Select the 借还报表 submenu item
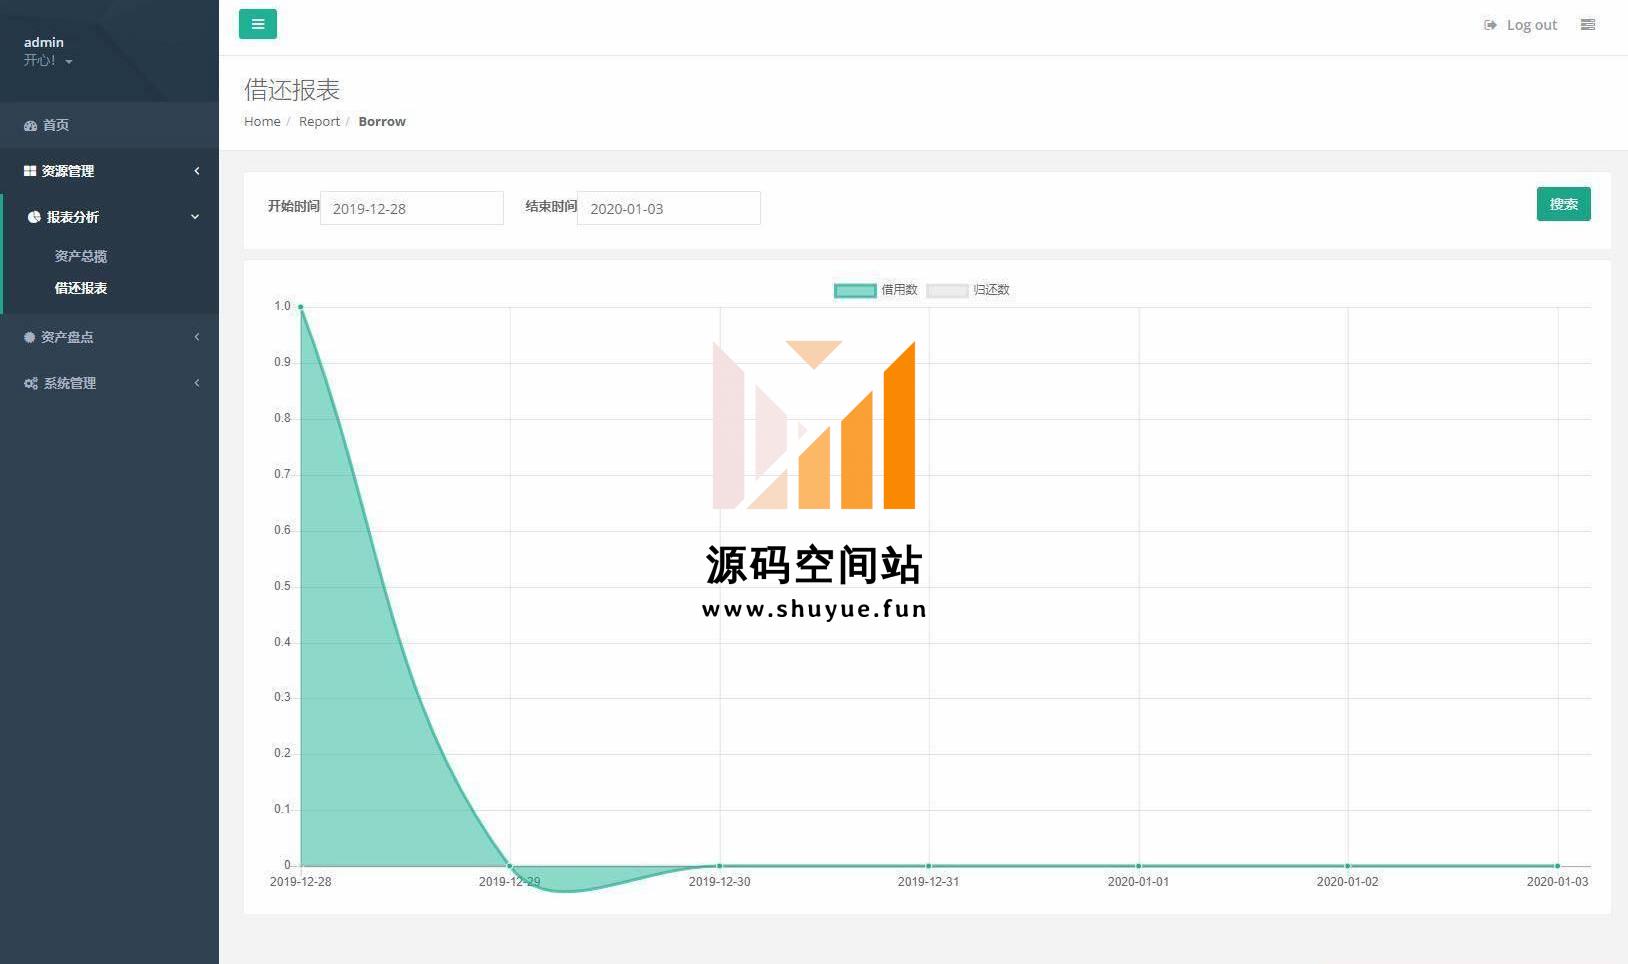This screenshot has width=1628, height=964. [x=81, y=288]
